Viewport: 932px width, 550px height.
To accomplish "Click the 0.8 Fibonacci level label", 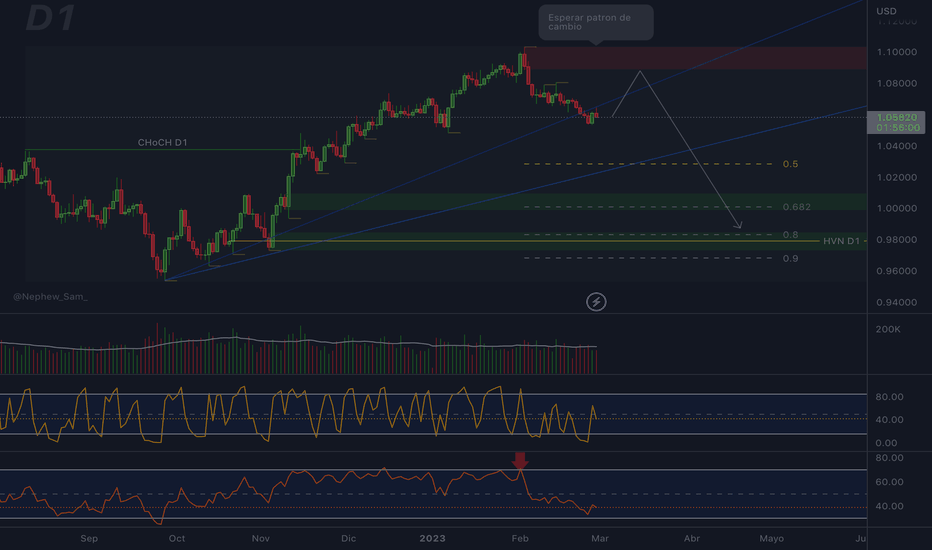I will (x=790, y=235).
